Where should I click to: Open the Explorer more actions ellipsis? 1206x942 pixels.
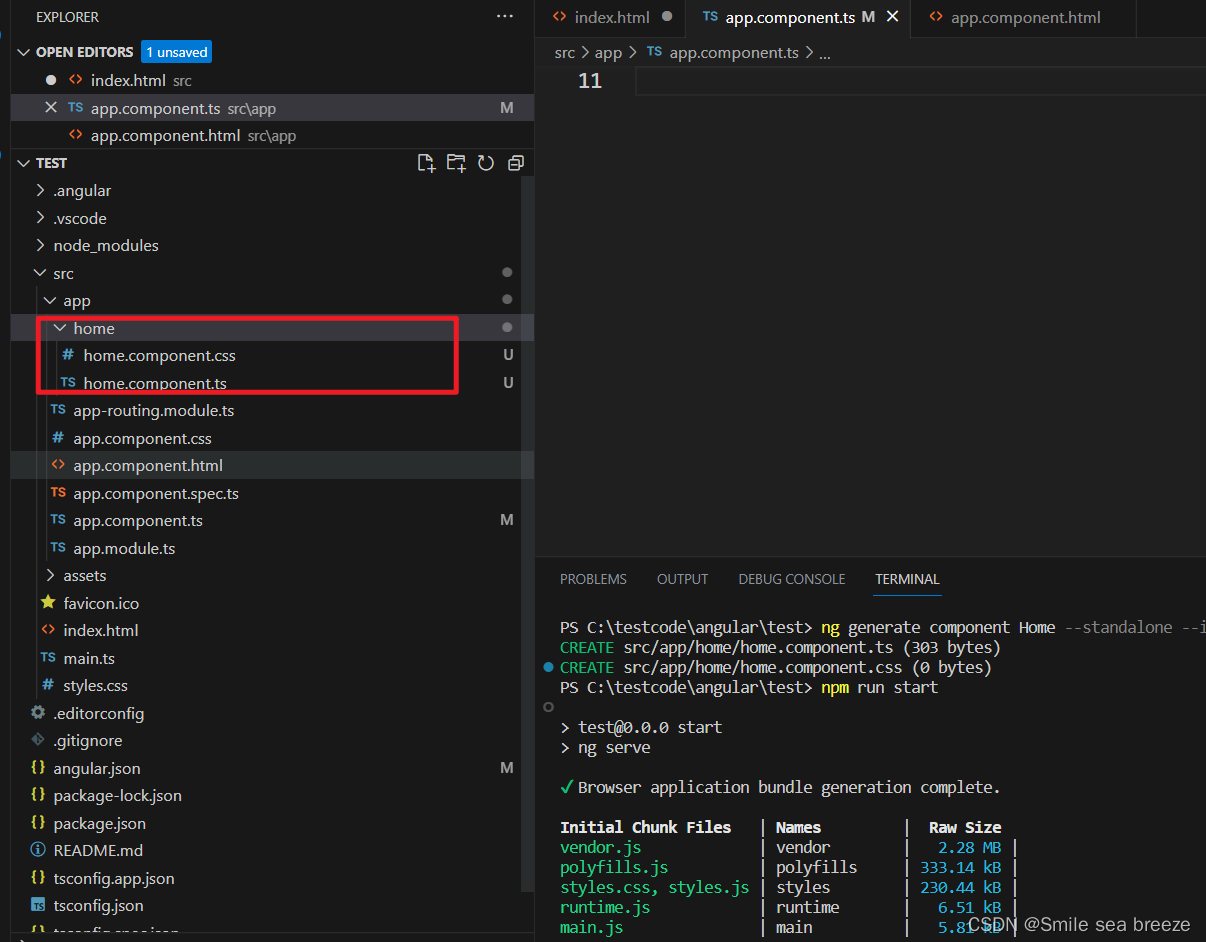505,17
